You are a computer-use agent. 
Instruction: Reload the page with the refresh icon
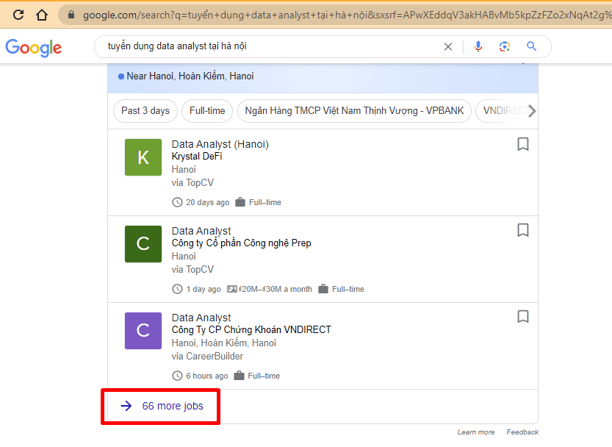[18, 15]
